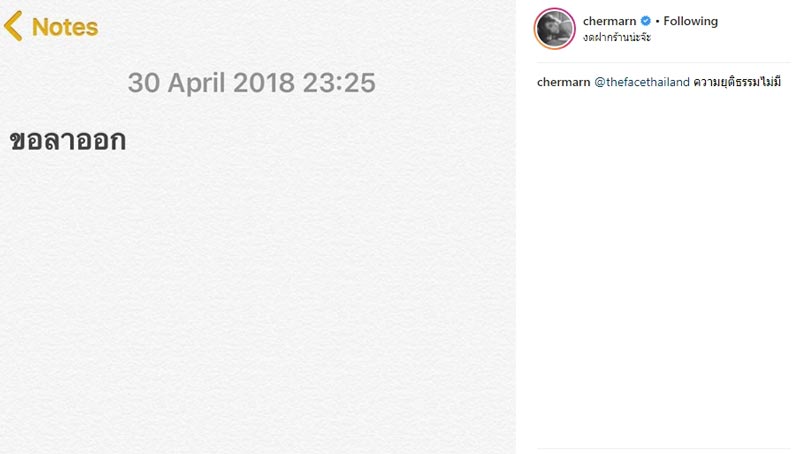The image size is (800, 454).
Task: Click the Notes back label
Action: coord(64,27)
